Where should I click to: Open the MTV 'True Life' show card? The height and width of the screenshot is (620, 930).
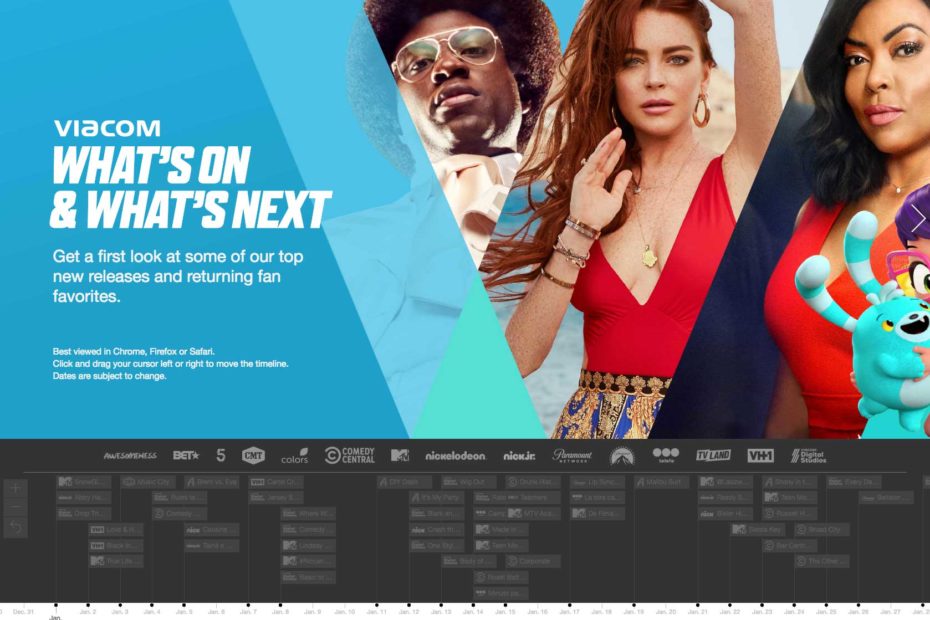click(x=116, y=561)
